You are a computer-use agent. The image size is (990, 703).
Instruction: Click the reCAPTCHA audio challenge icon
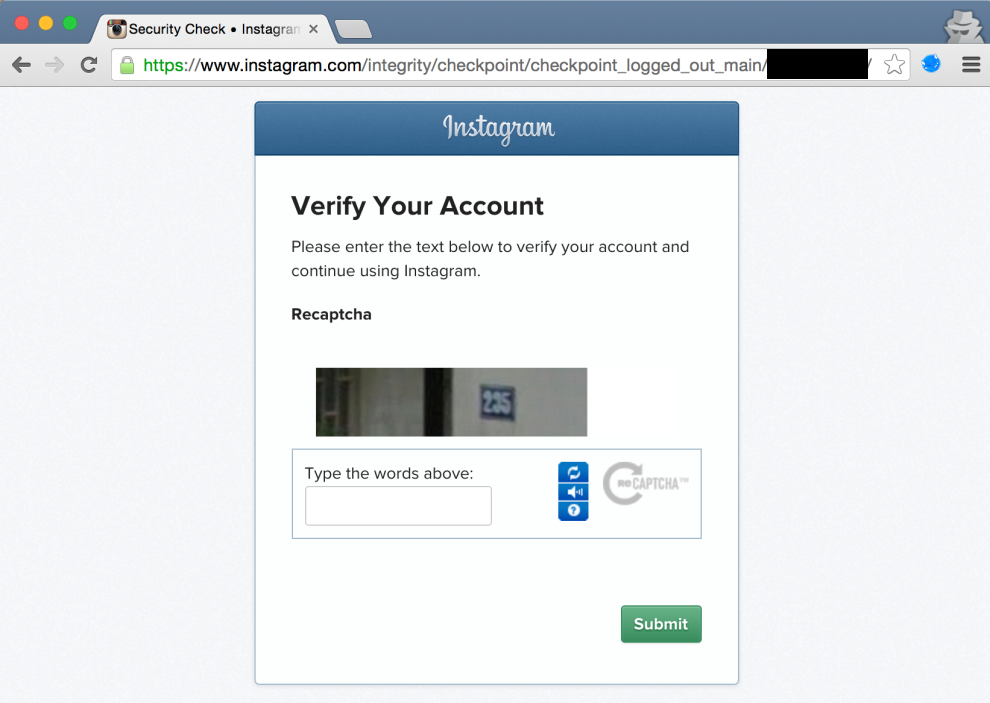point(573,491)
